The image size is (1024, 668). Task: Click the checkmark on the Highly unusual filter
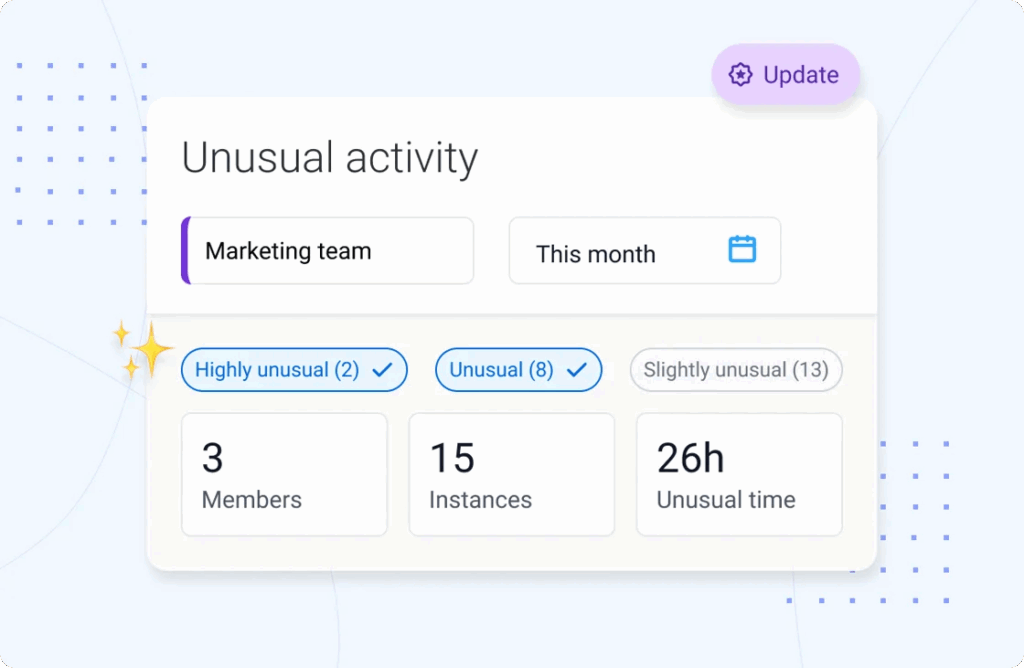click(383, 369)
